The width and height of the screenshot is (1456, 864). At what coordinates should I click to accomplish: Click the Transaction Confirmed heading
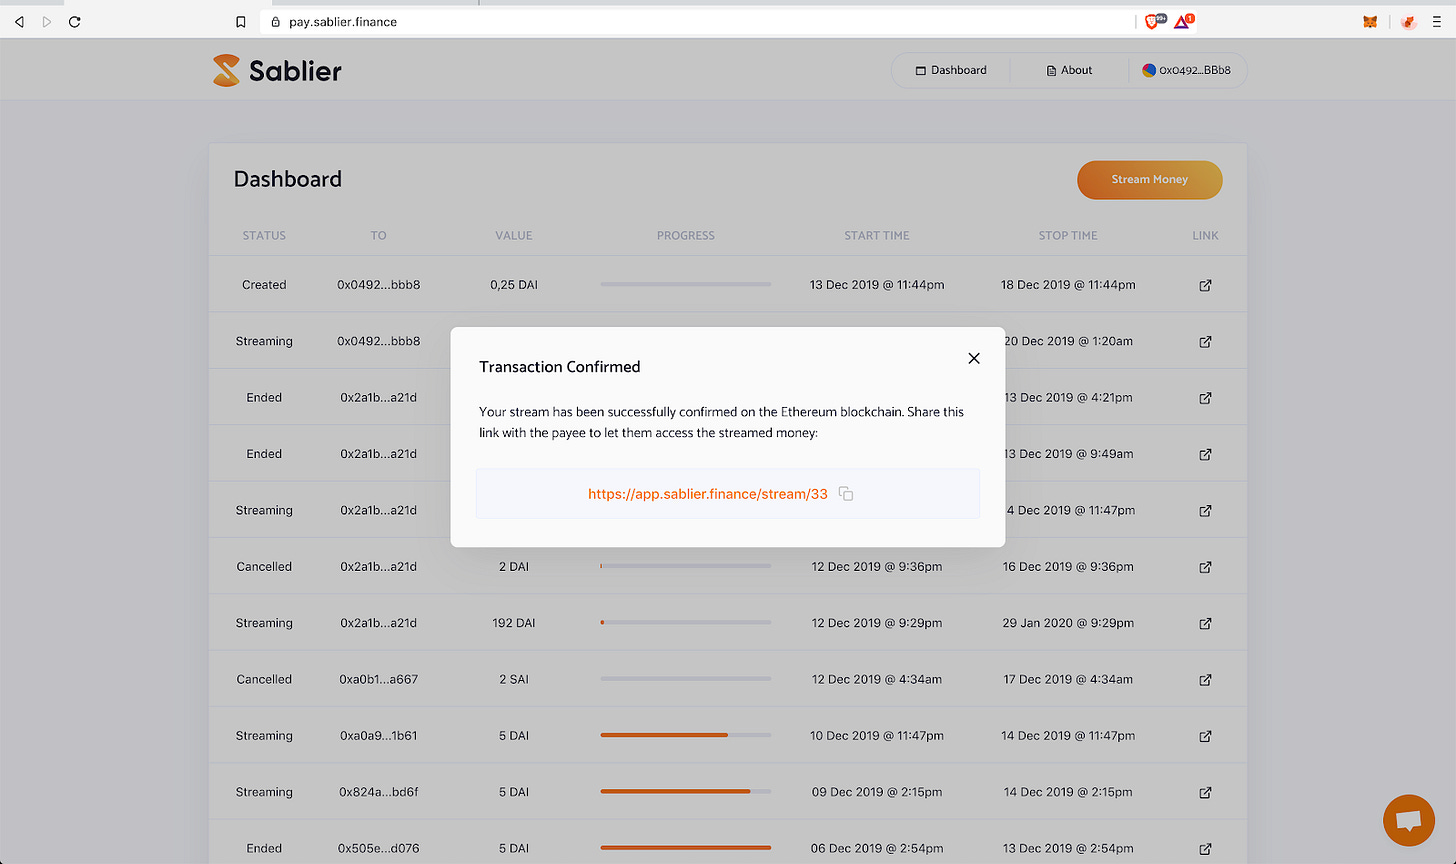560,367
